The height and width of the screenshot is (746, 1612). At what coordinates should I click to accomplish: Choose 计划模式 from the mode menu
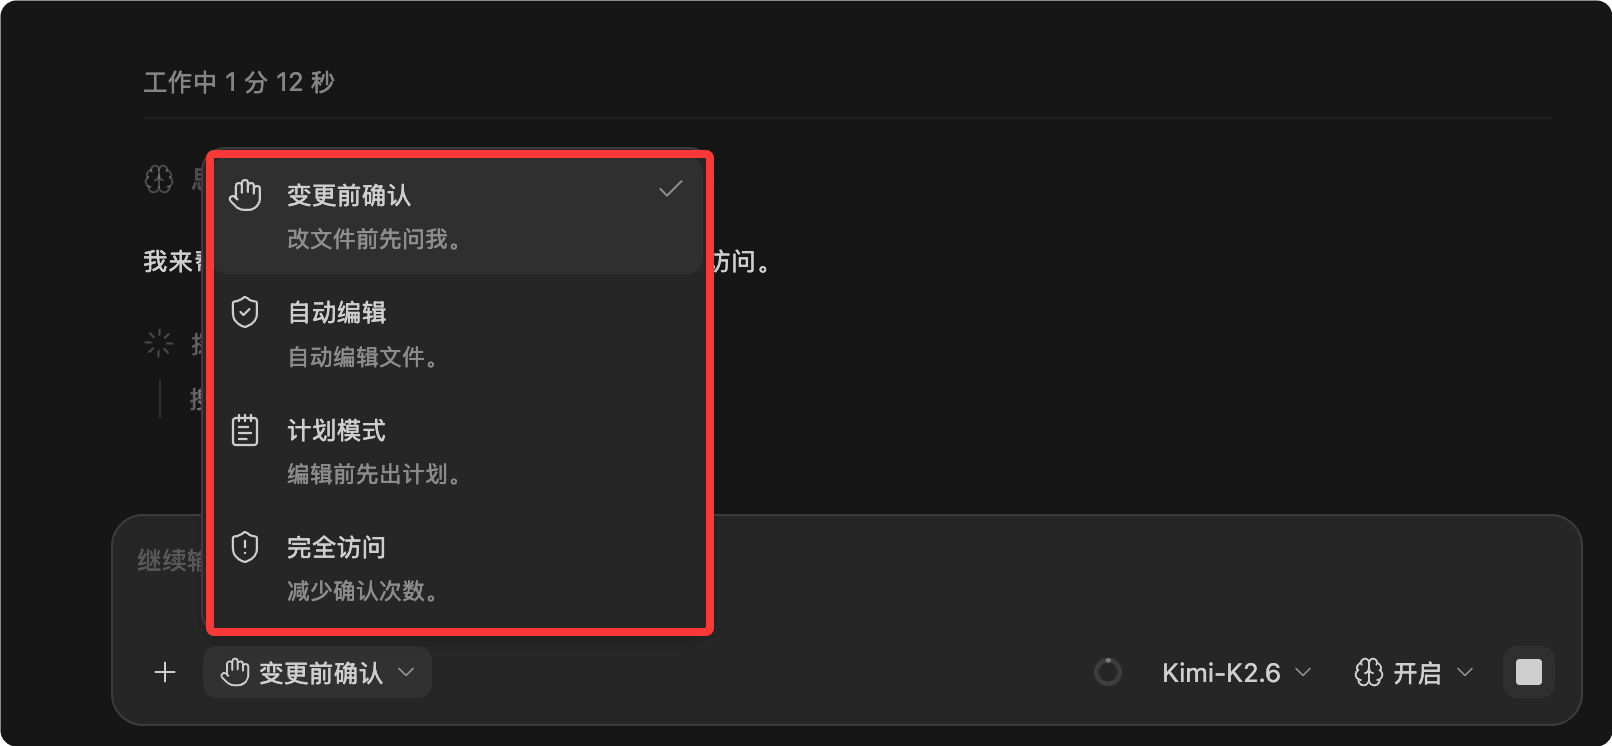point(458,451)
